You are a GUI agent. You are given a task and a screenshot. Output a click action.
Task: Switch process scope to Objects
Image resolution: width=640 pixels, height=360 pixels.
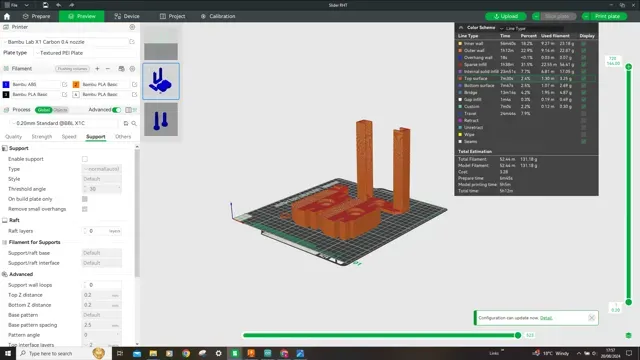pos(60,110)
